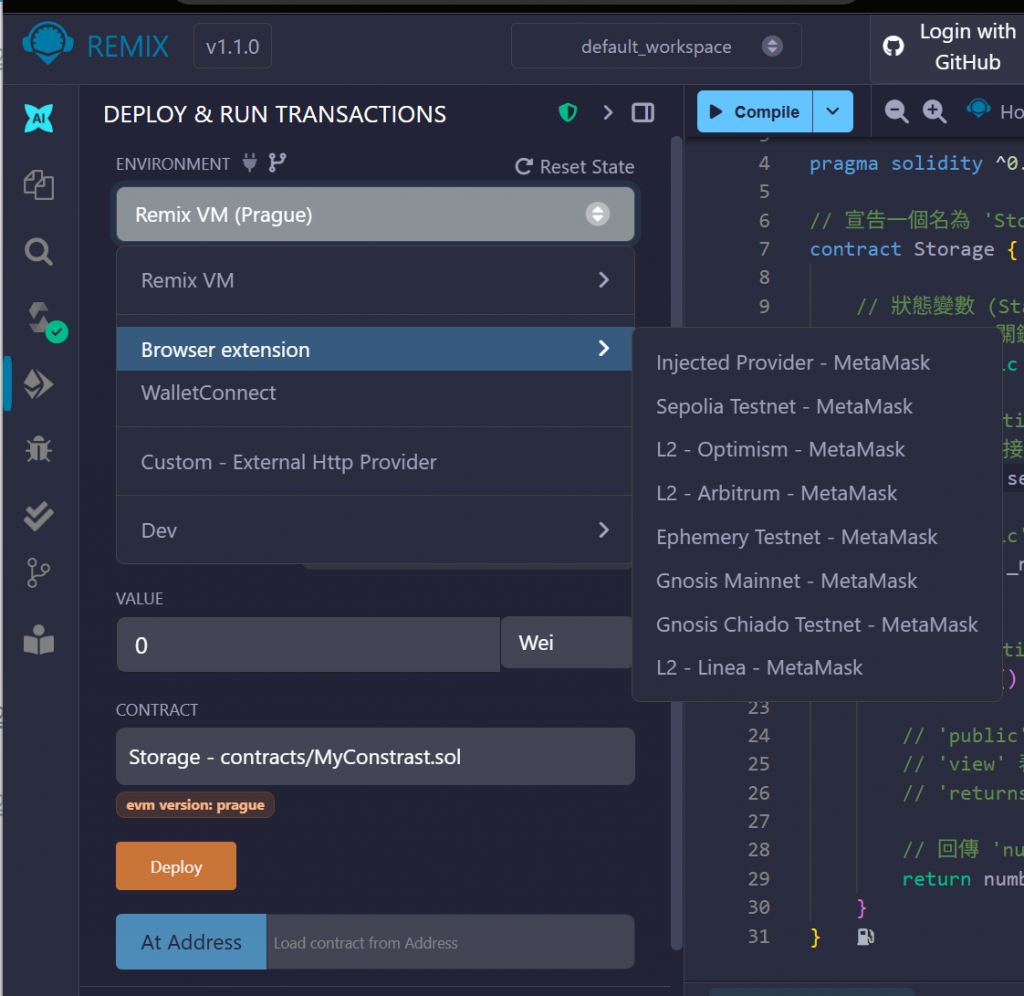Click 'contract Storage' on line 7
1024x996 pixels.
[x=902, y=249]
